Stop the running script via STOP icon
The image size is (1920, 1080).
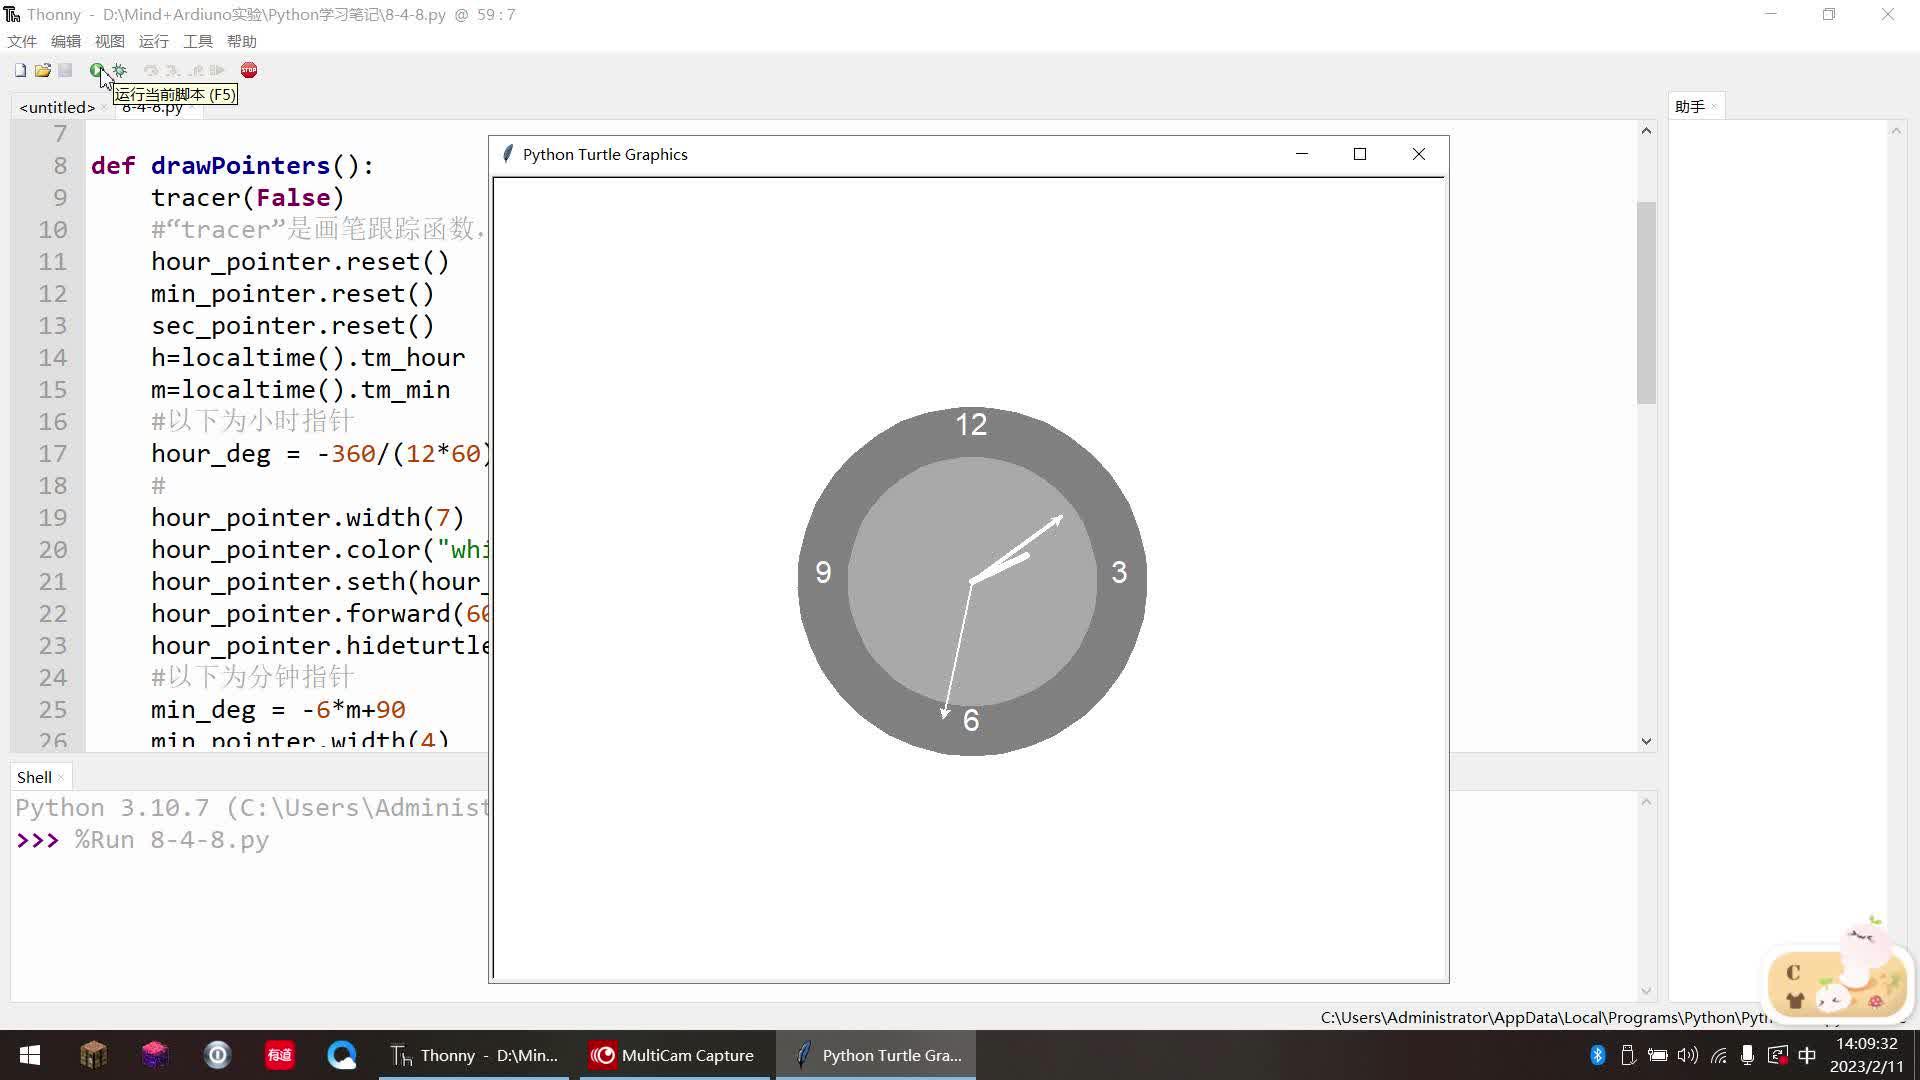(x=249, y=70)
